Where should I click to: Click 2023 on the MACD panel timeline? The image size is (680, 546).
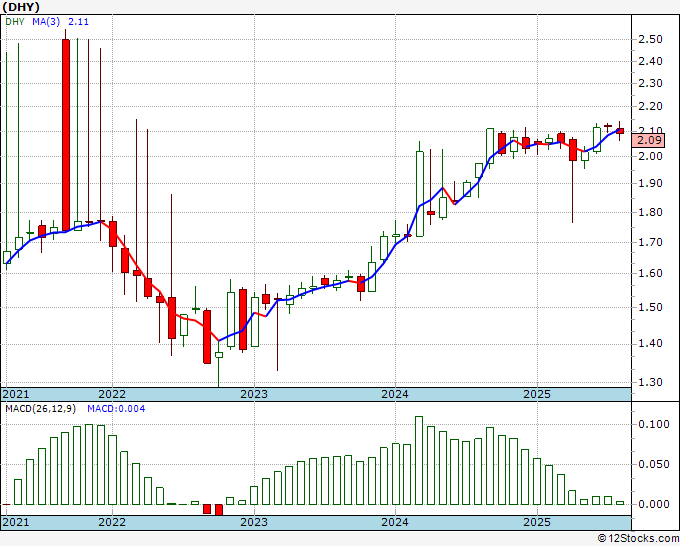point(254,522)
